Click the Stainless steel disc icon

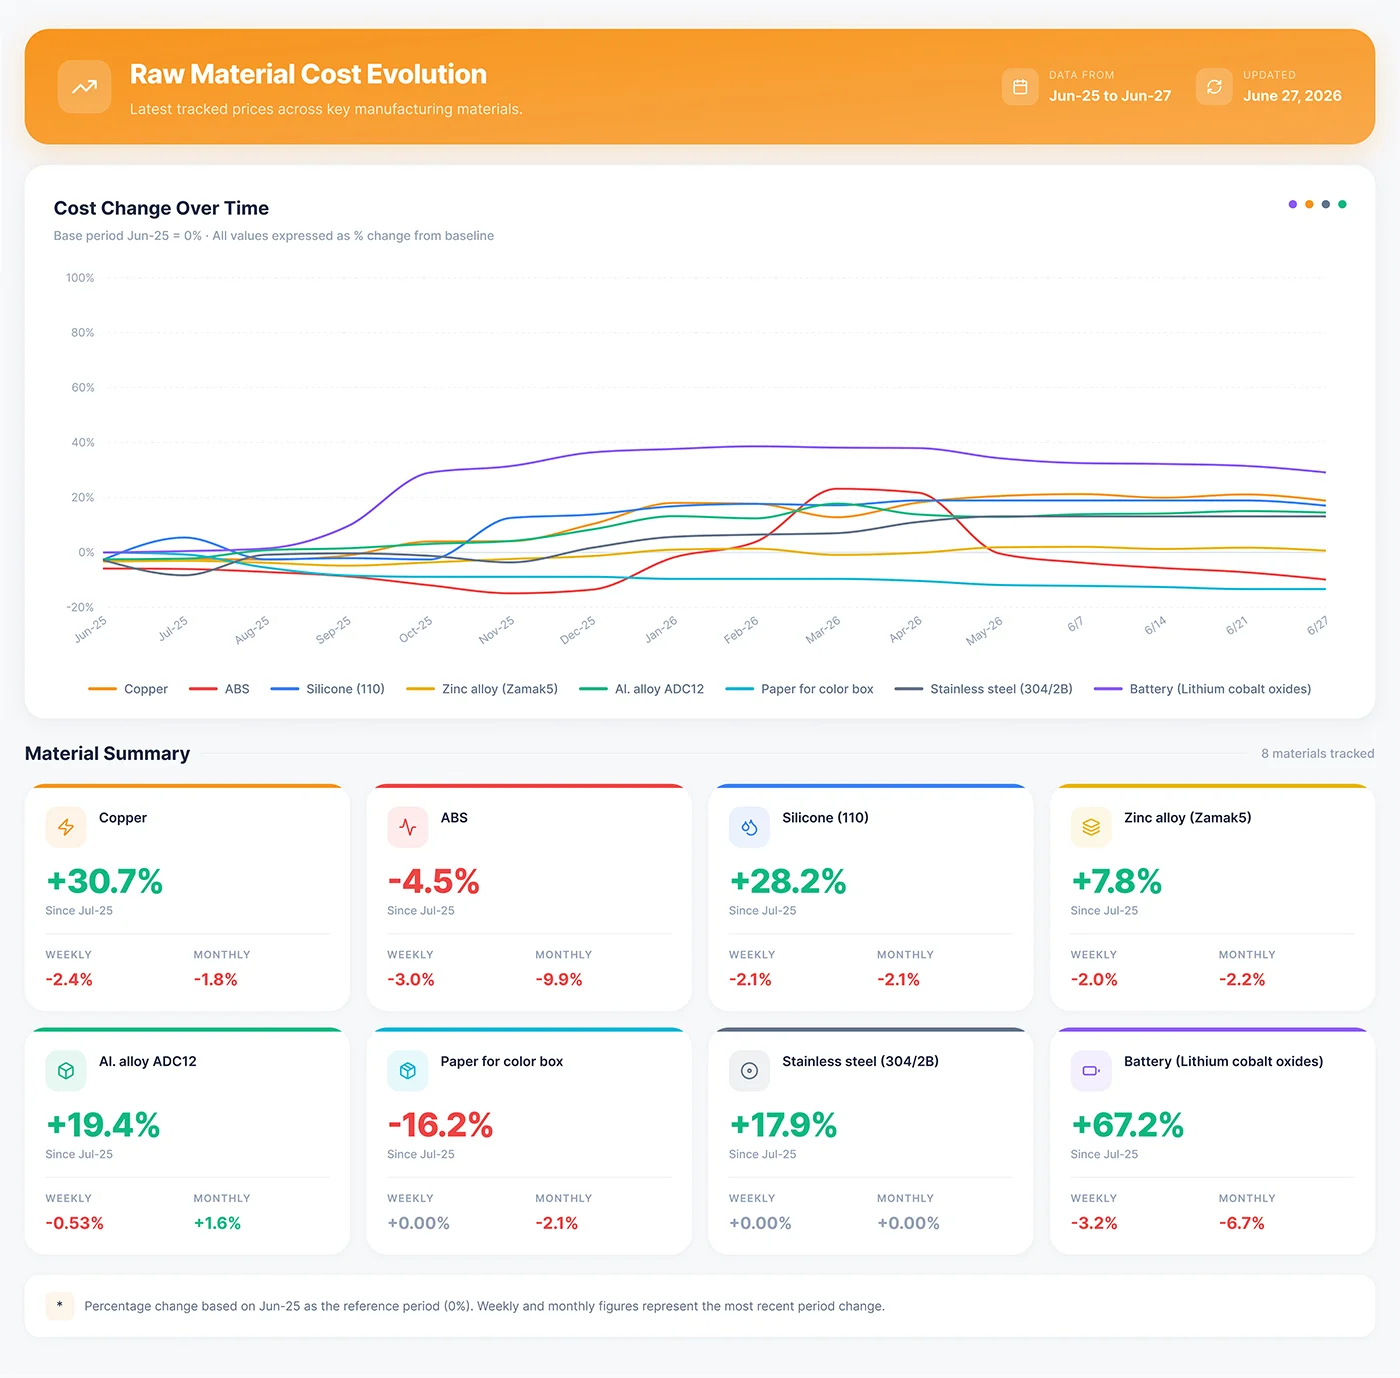[x=749, y=1071]
